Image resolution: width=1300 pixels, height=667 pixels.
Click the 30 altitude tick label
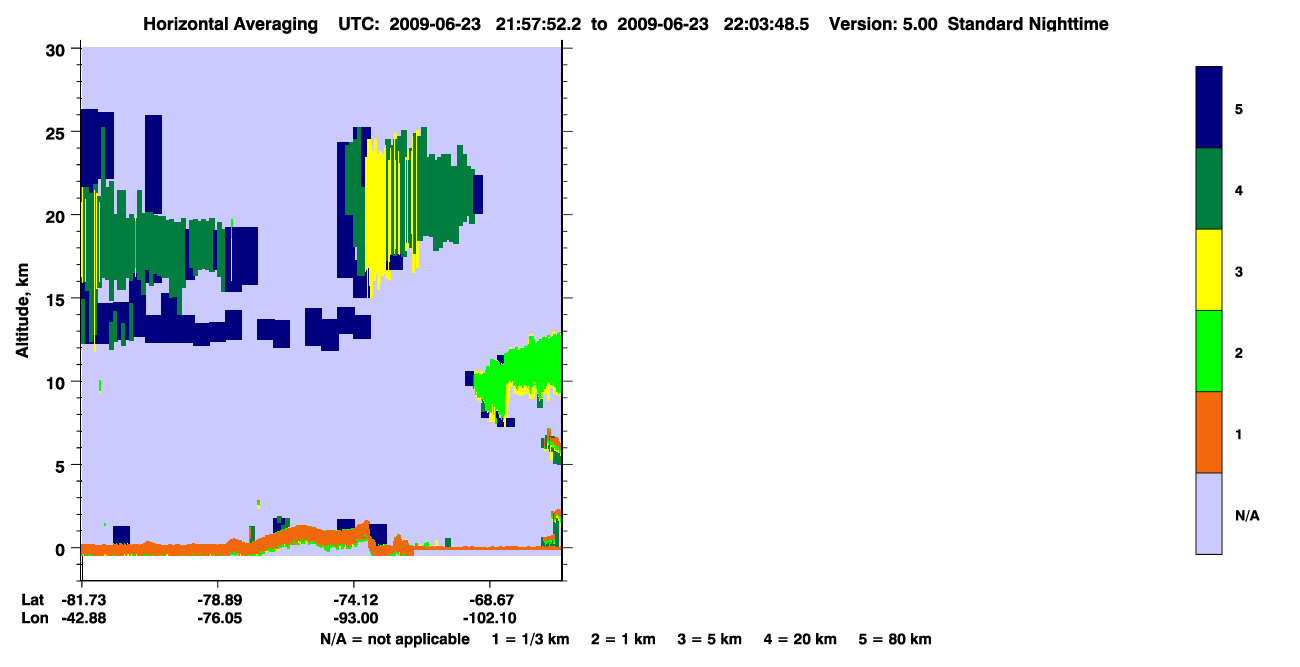(x=58, y=49)
